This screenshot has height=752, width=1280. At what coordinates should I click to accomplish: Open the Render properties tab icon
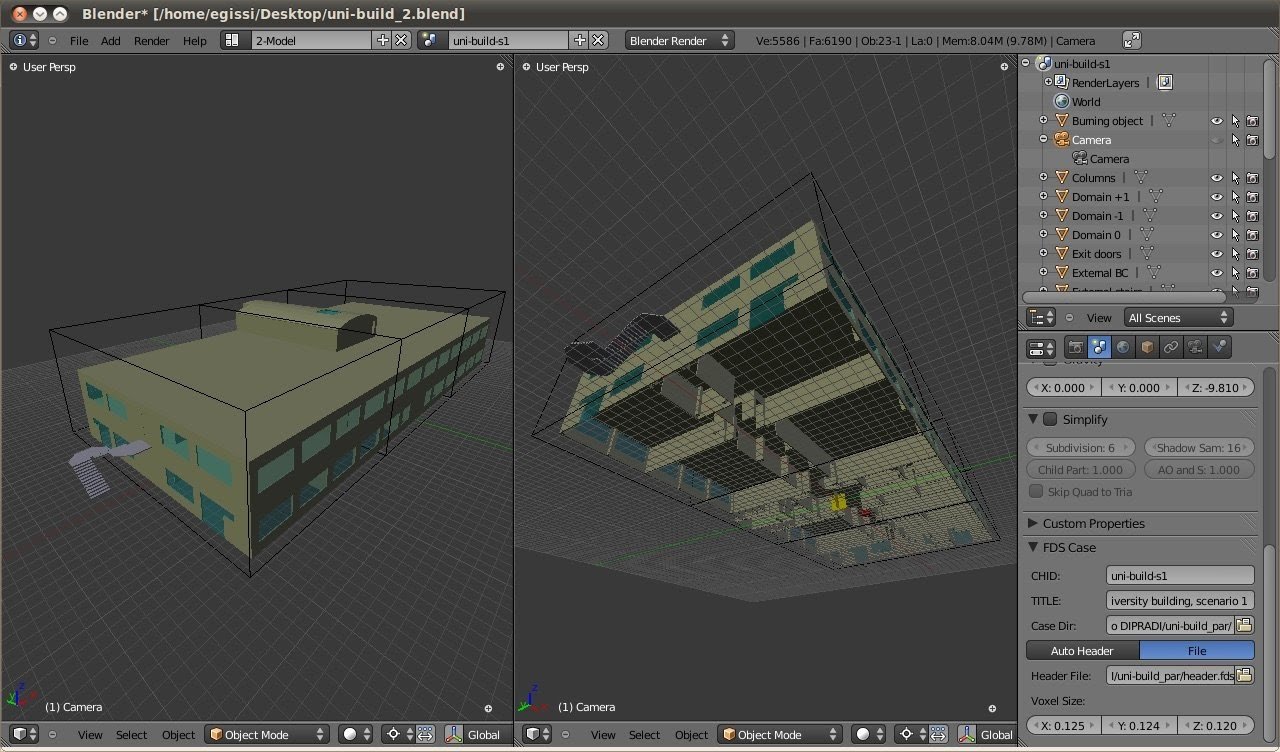(1076, 347)
